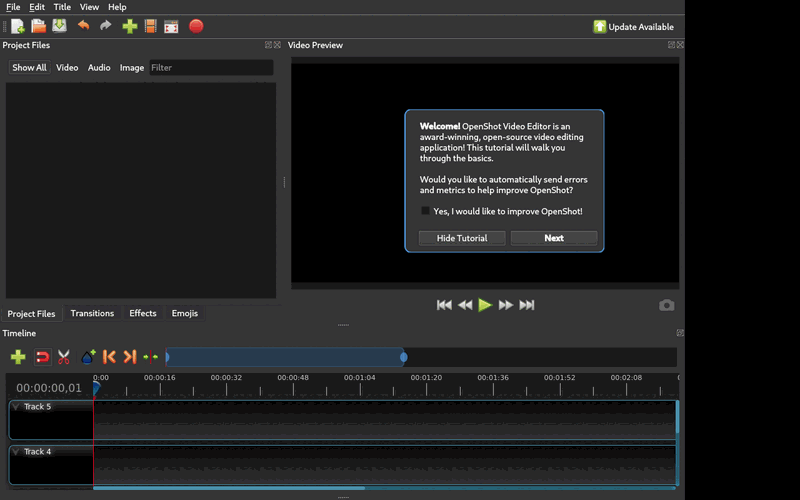The width and height of the screenshot is (800, 500).
Task: Select the Show All filter
Action: click(29, 67)
